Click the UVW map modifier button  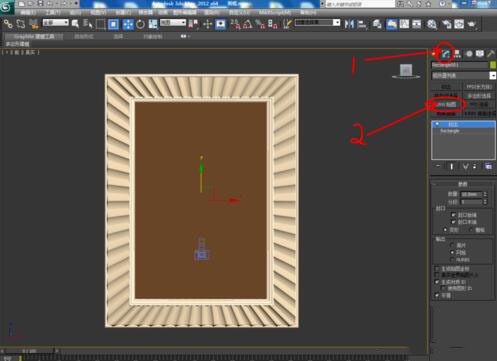(447, 105)
